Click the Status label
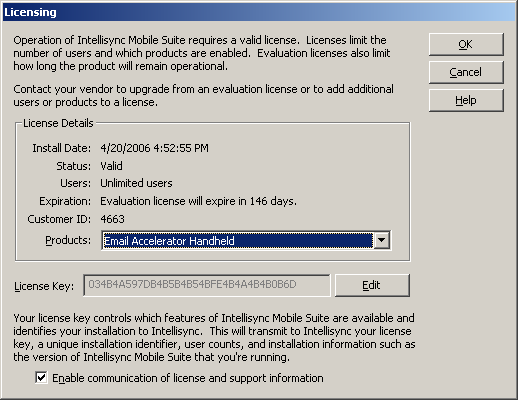The height and width of the screenshot is (400, 518). pos(73,166)
